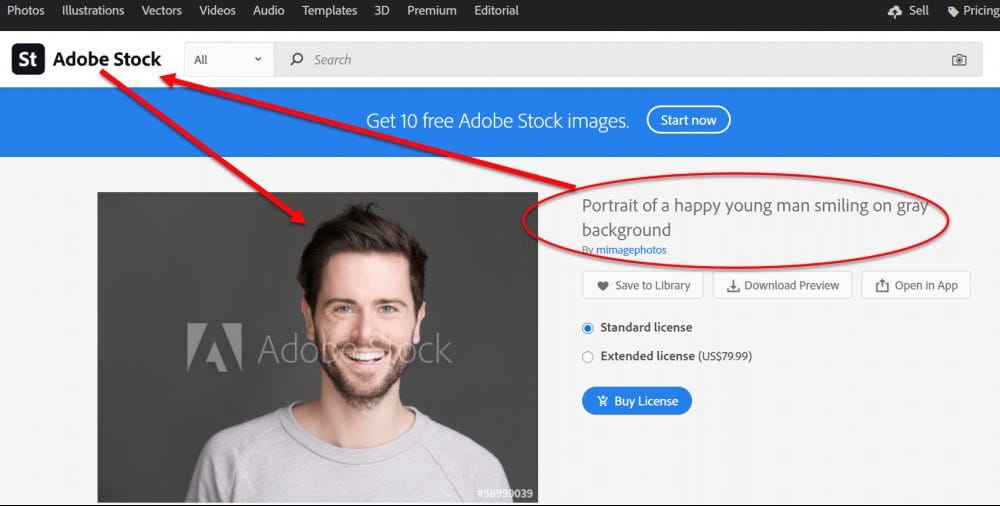Select the Standard license radio button
Viewport: 1000px width, 506px height.
588,328
